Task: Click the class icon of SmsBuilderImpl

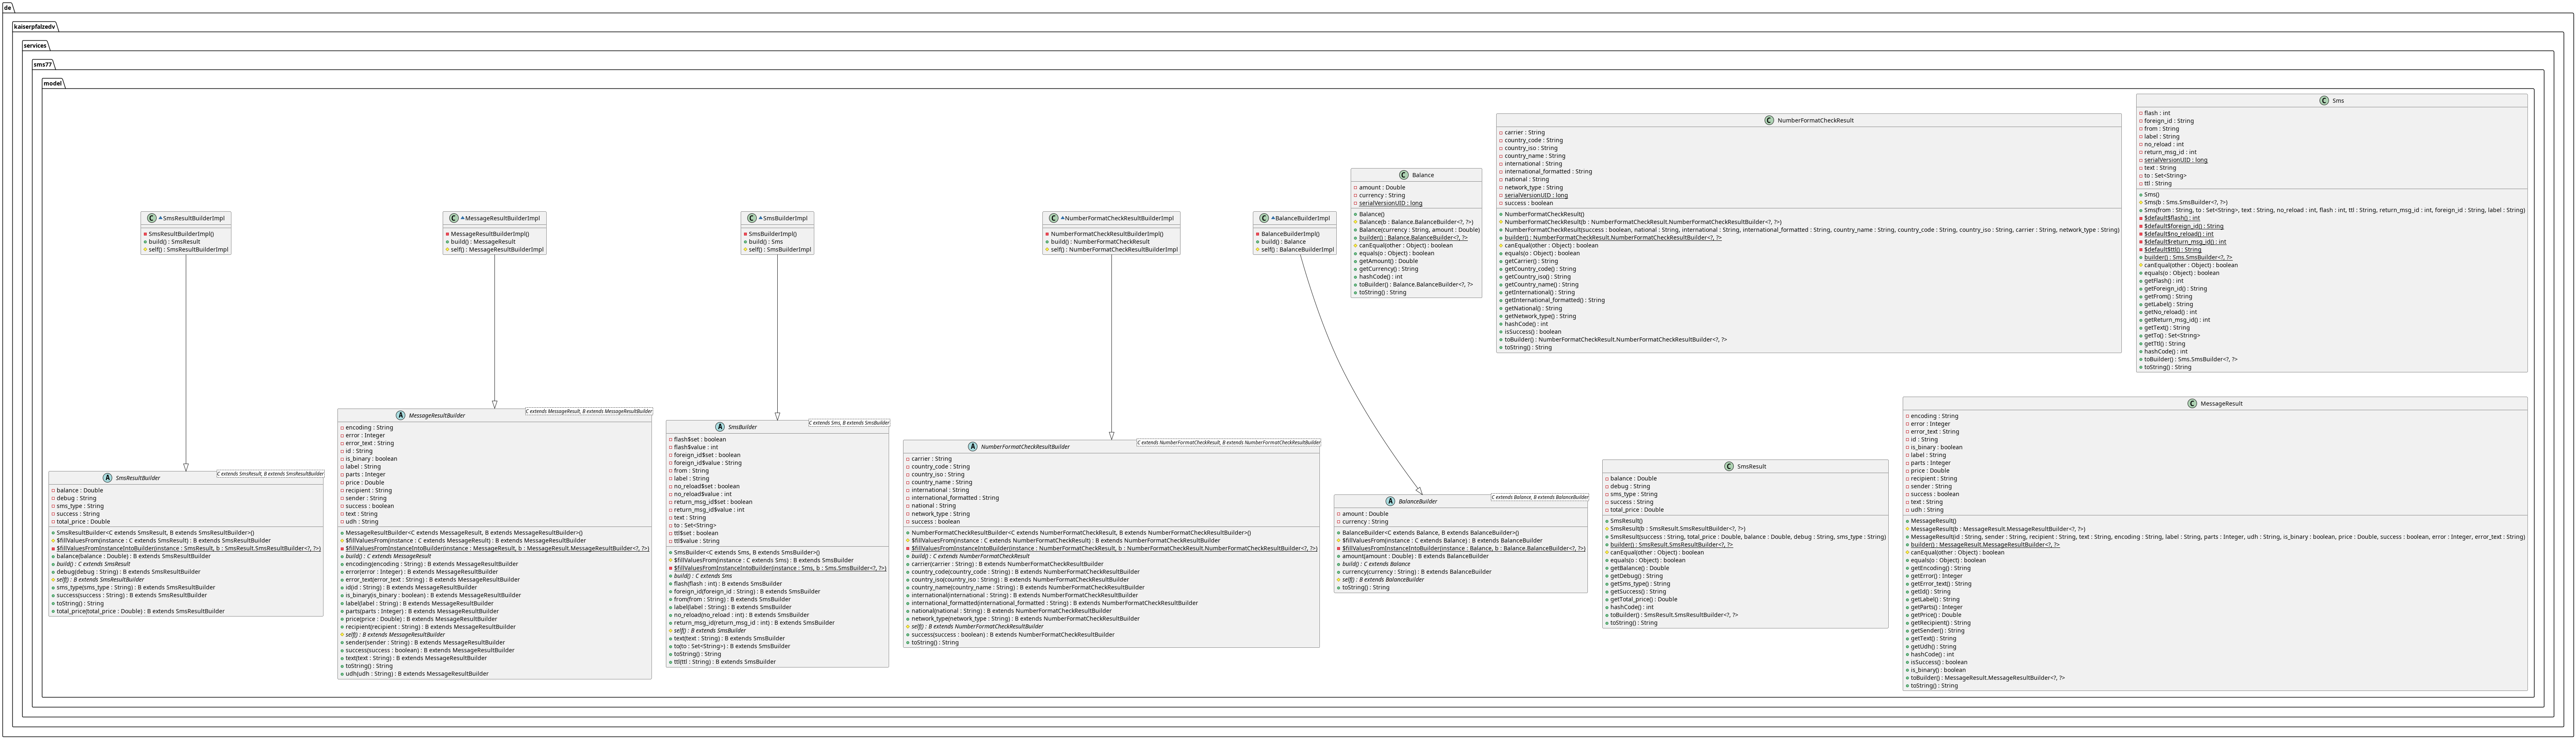Action: click(752, 218)
